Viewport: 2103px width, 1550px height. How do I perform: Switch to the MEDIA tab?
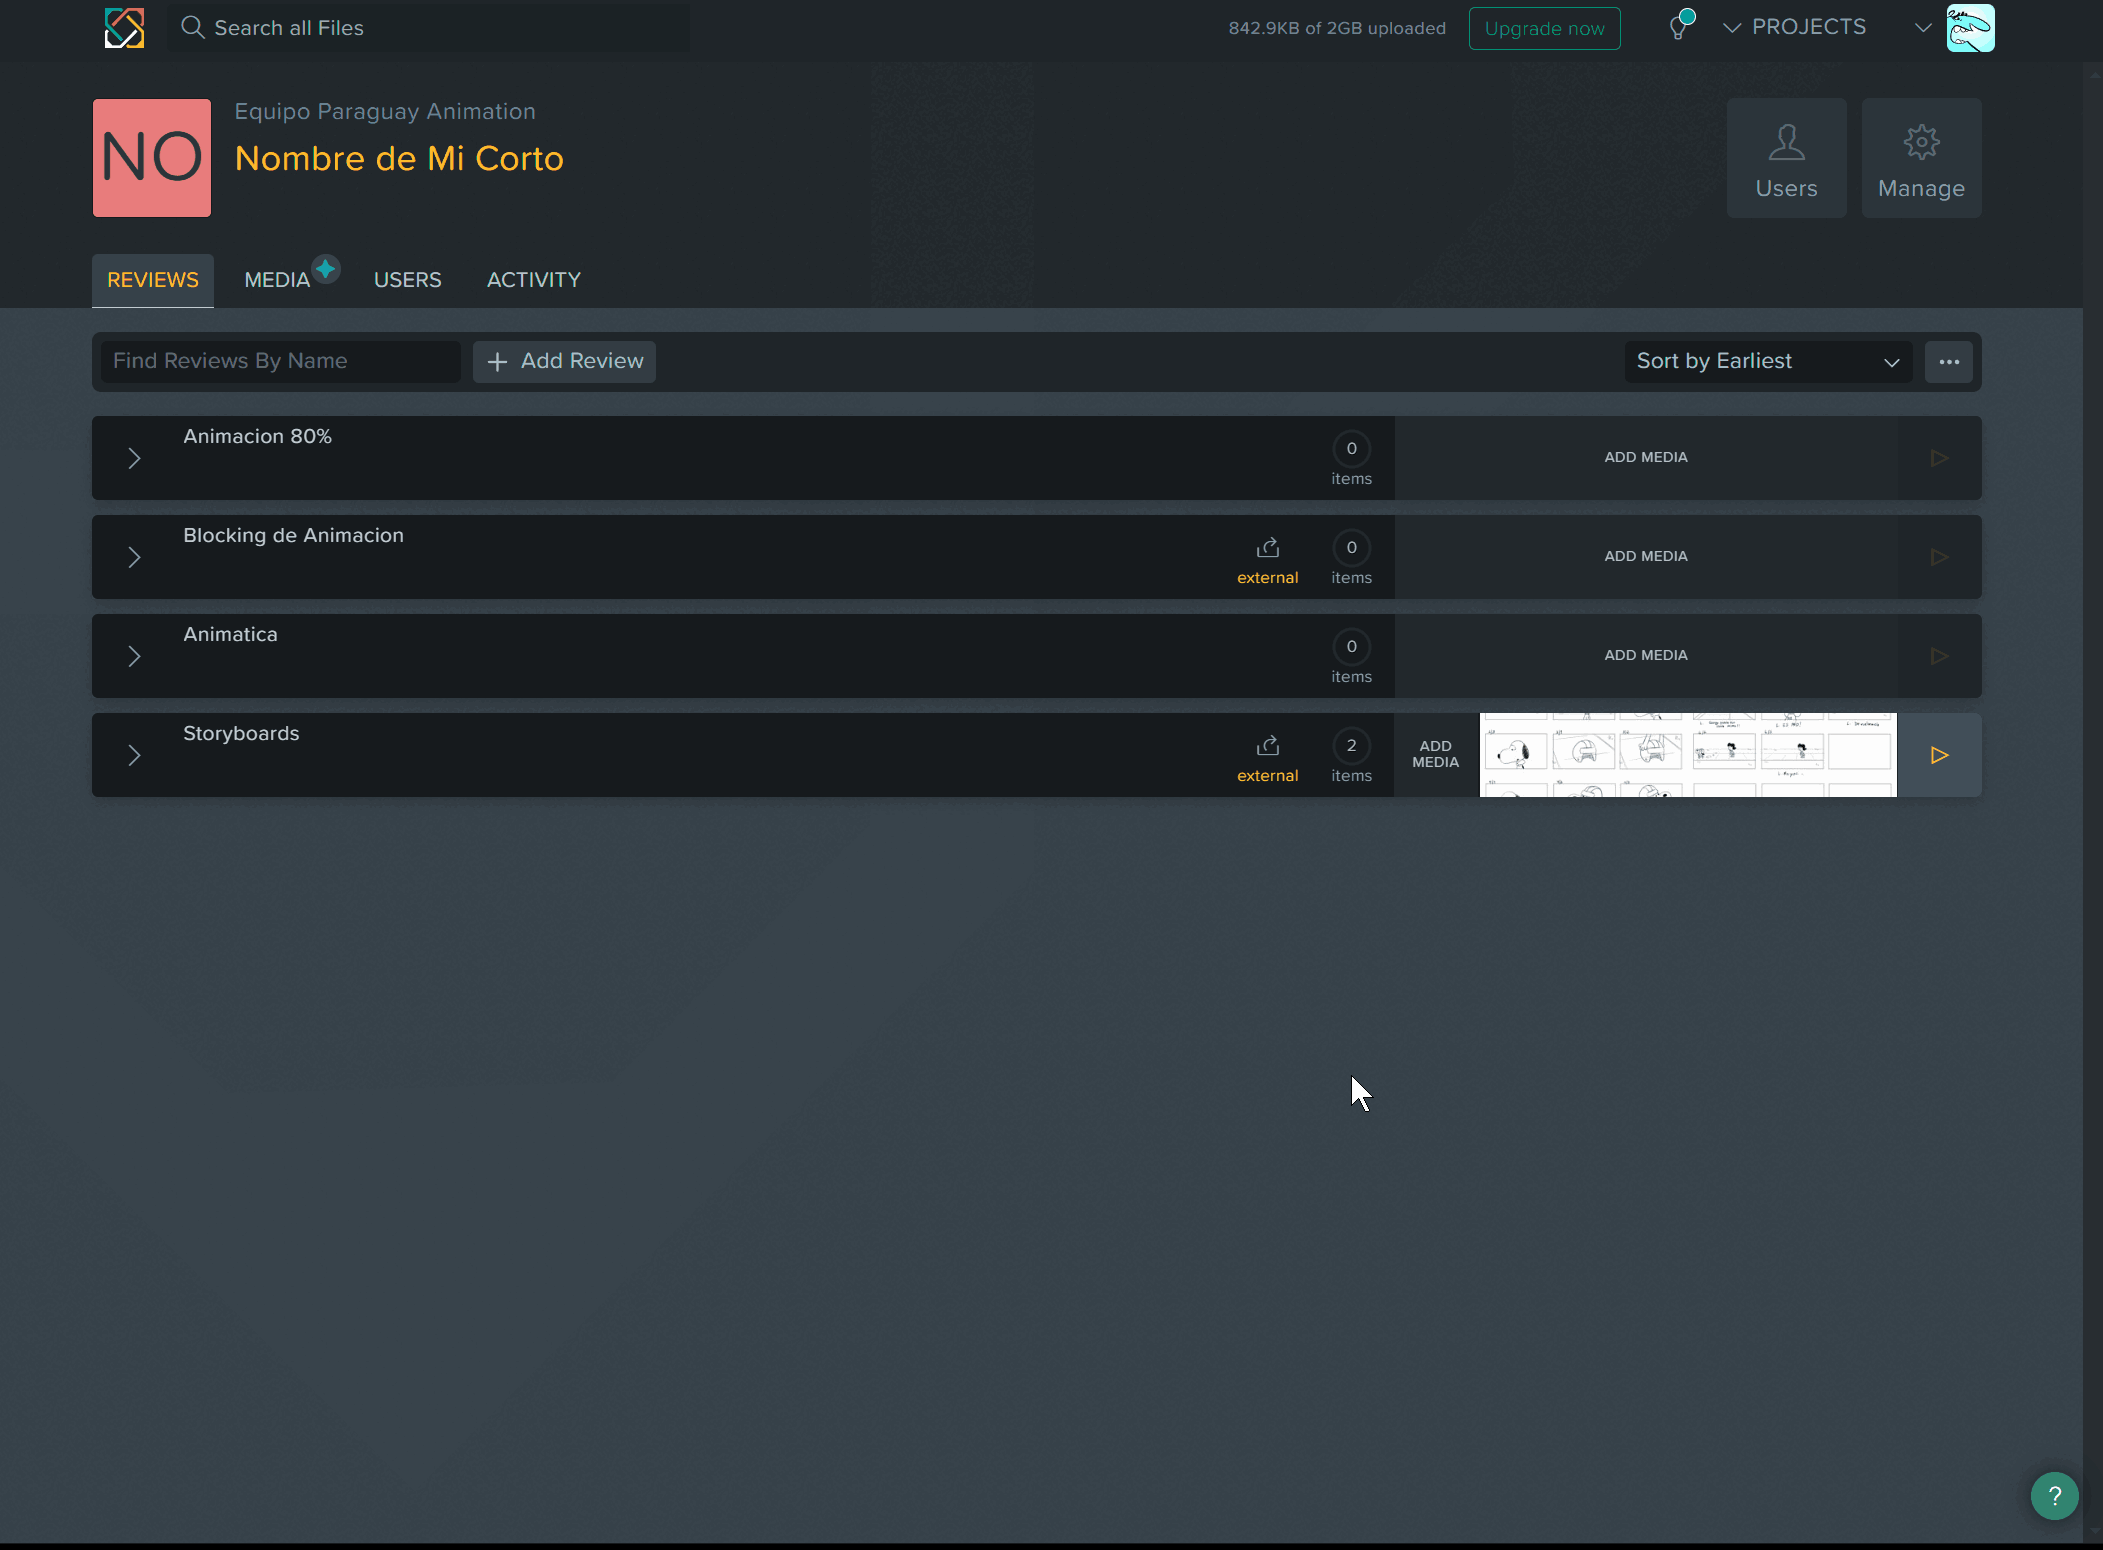(x=277, y=280)
